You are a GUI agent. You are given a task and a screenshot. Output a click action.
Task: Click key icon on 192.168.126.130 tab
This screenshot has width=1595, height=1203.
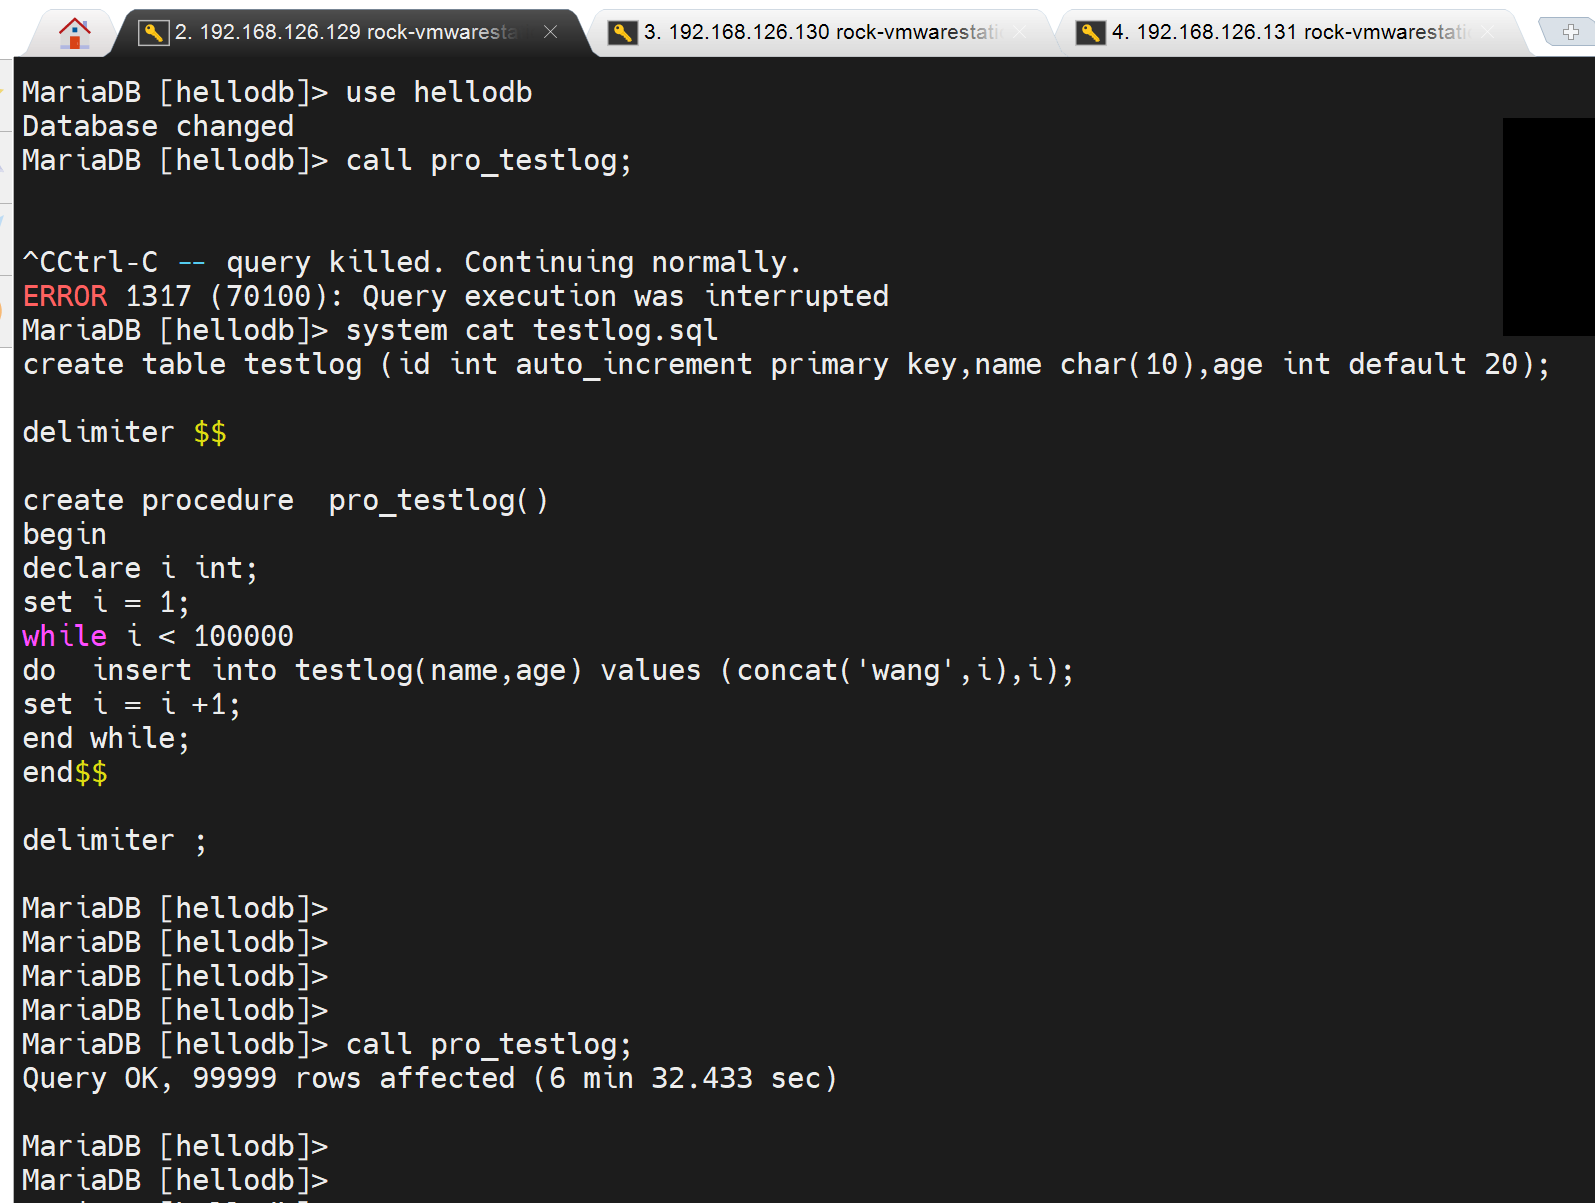(x=622, y=33)
